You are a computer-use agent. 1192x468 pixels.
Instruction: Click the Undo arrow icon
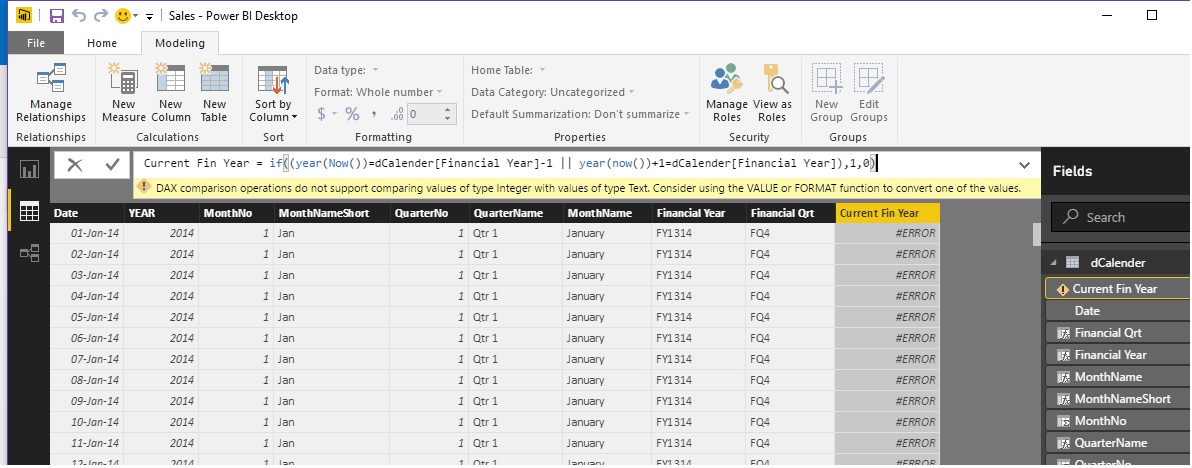coord(78,15)
